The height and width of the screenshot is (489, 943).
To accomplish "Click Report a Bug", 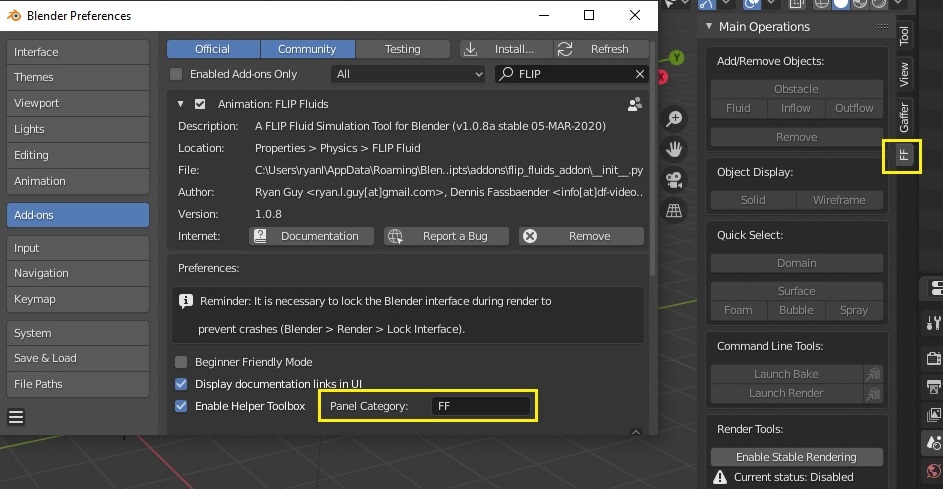I will tap(446, 236).
